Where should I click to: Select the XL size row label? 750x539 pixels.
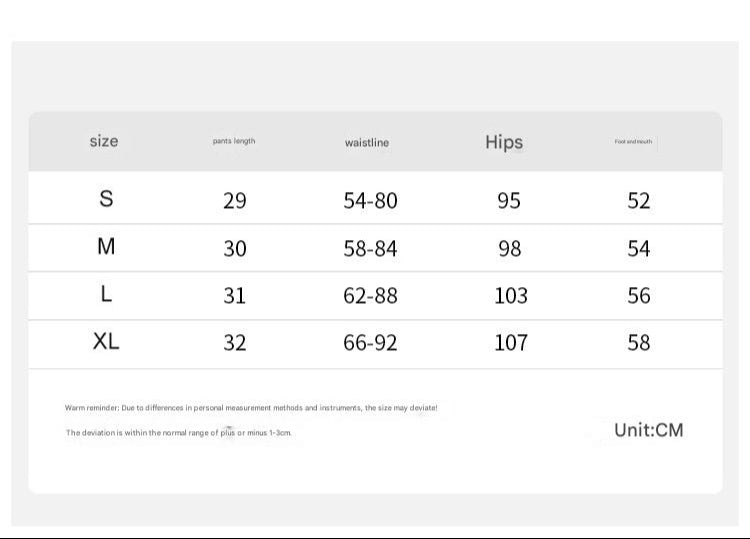tap(106, 341)
